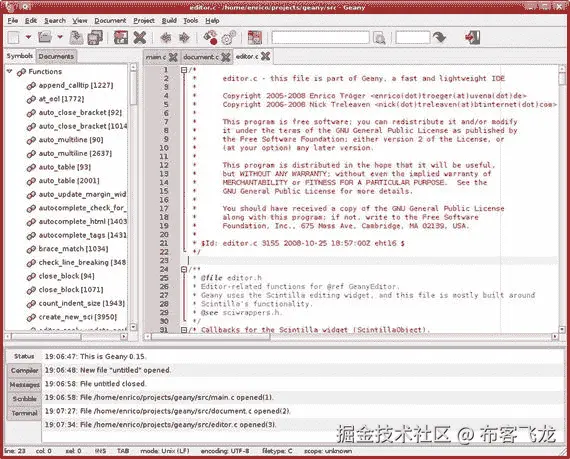570x459 pixels.
Task: Collapse the fold marker at line 31
Action: click(x=184, y=330)
